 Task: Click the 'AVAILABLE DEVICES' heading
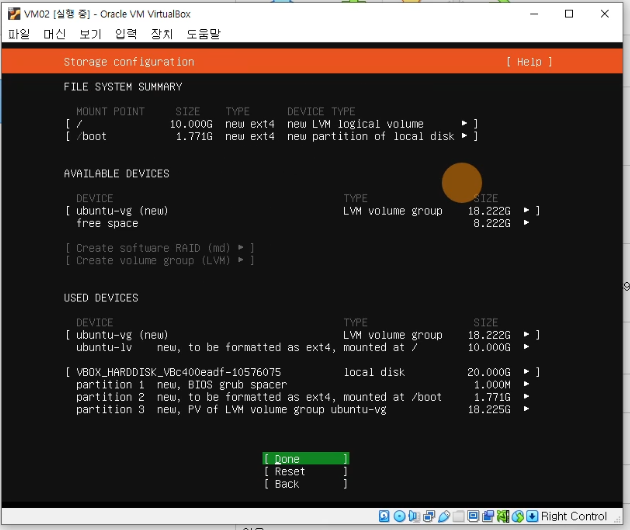117,174
